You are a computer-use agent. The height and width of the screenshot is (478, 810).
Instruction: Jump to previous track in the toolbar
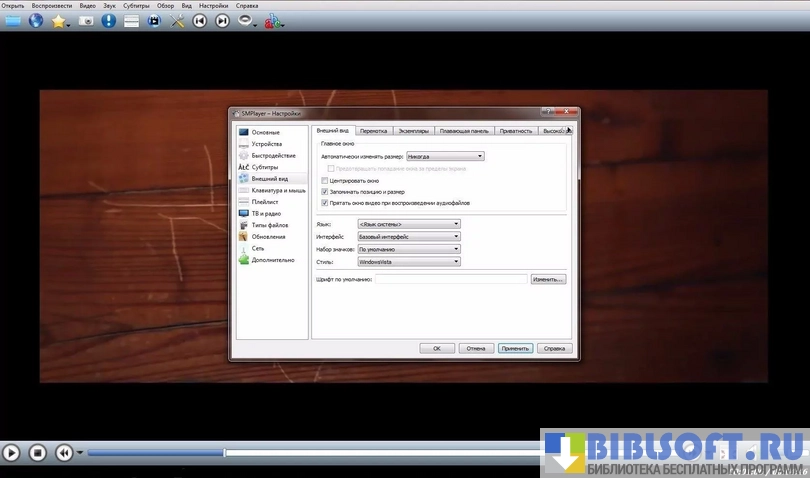tap(200, 21)
